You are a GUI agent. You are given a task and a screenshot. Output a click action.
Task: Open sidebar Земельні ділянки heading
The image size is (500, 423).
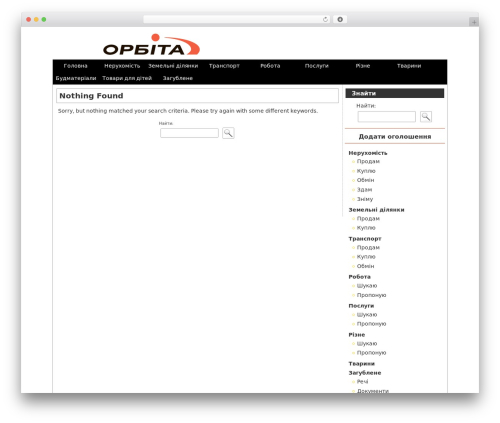pyautogui.click(x=376, y=210)
